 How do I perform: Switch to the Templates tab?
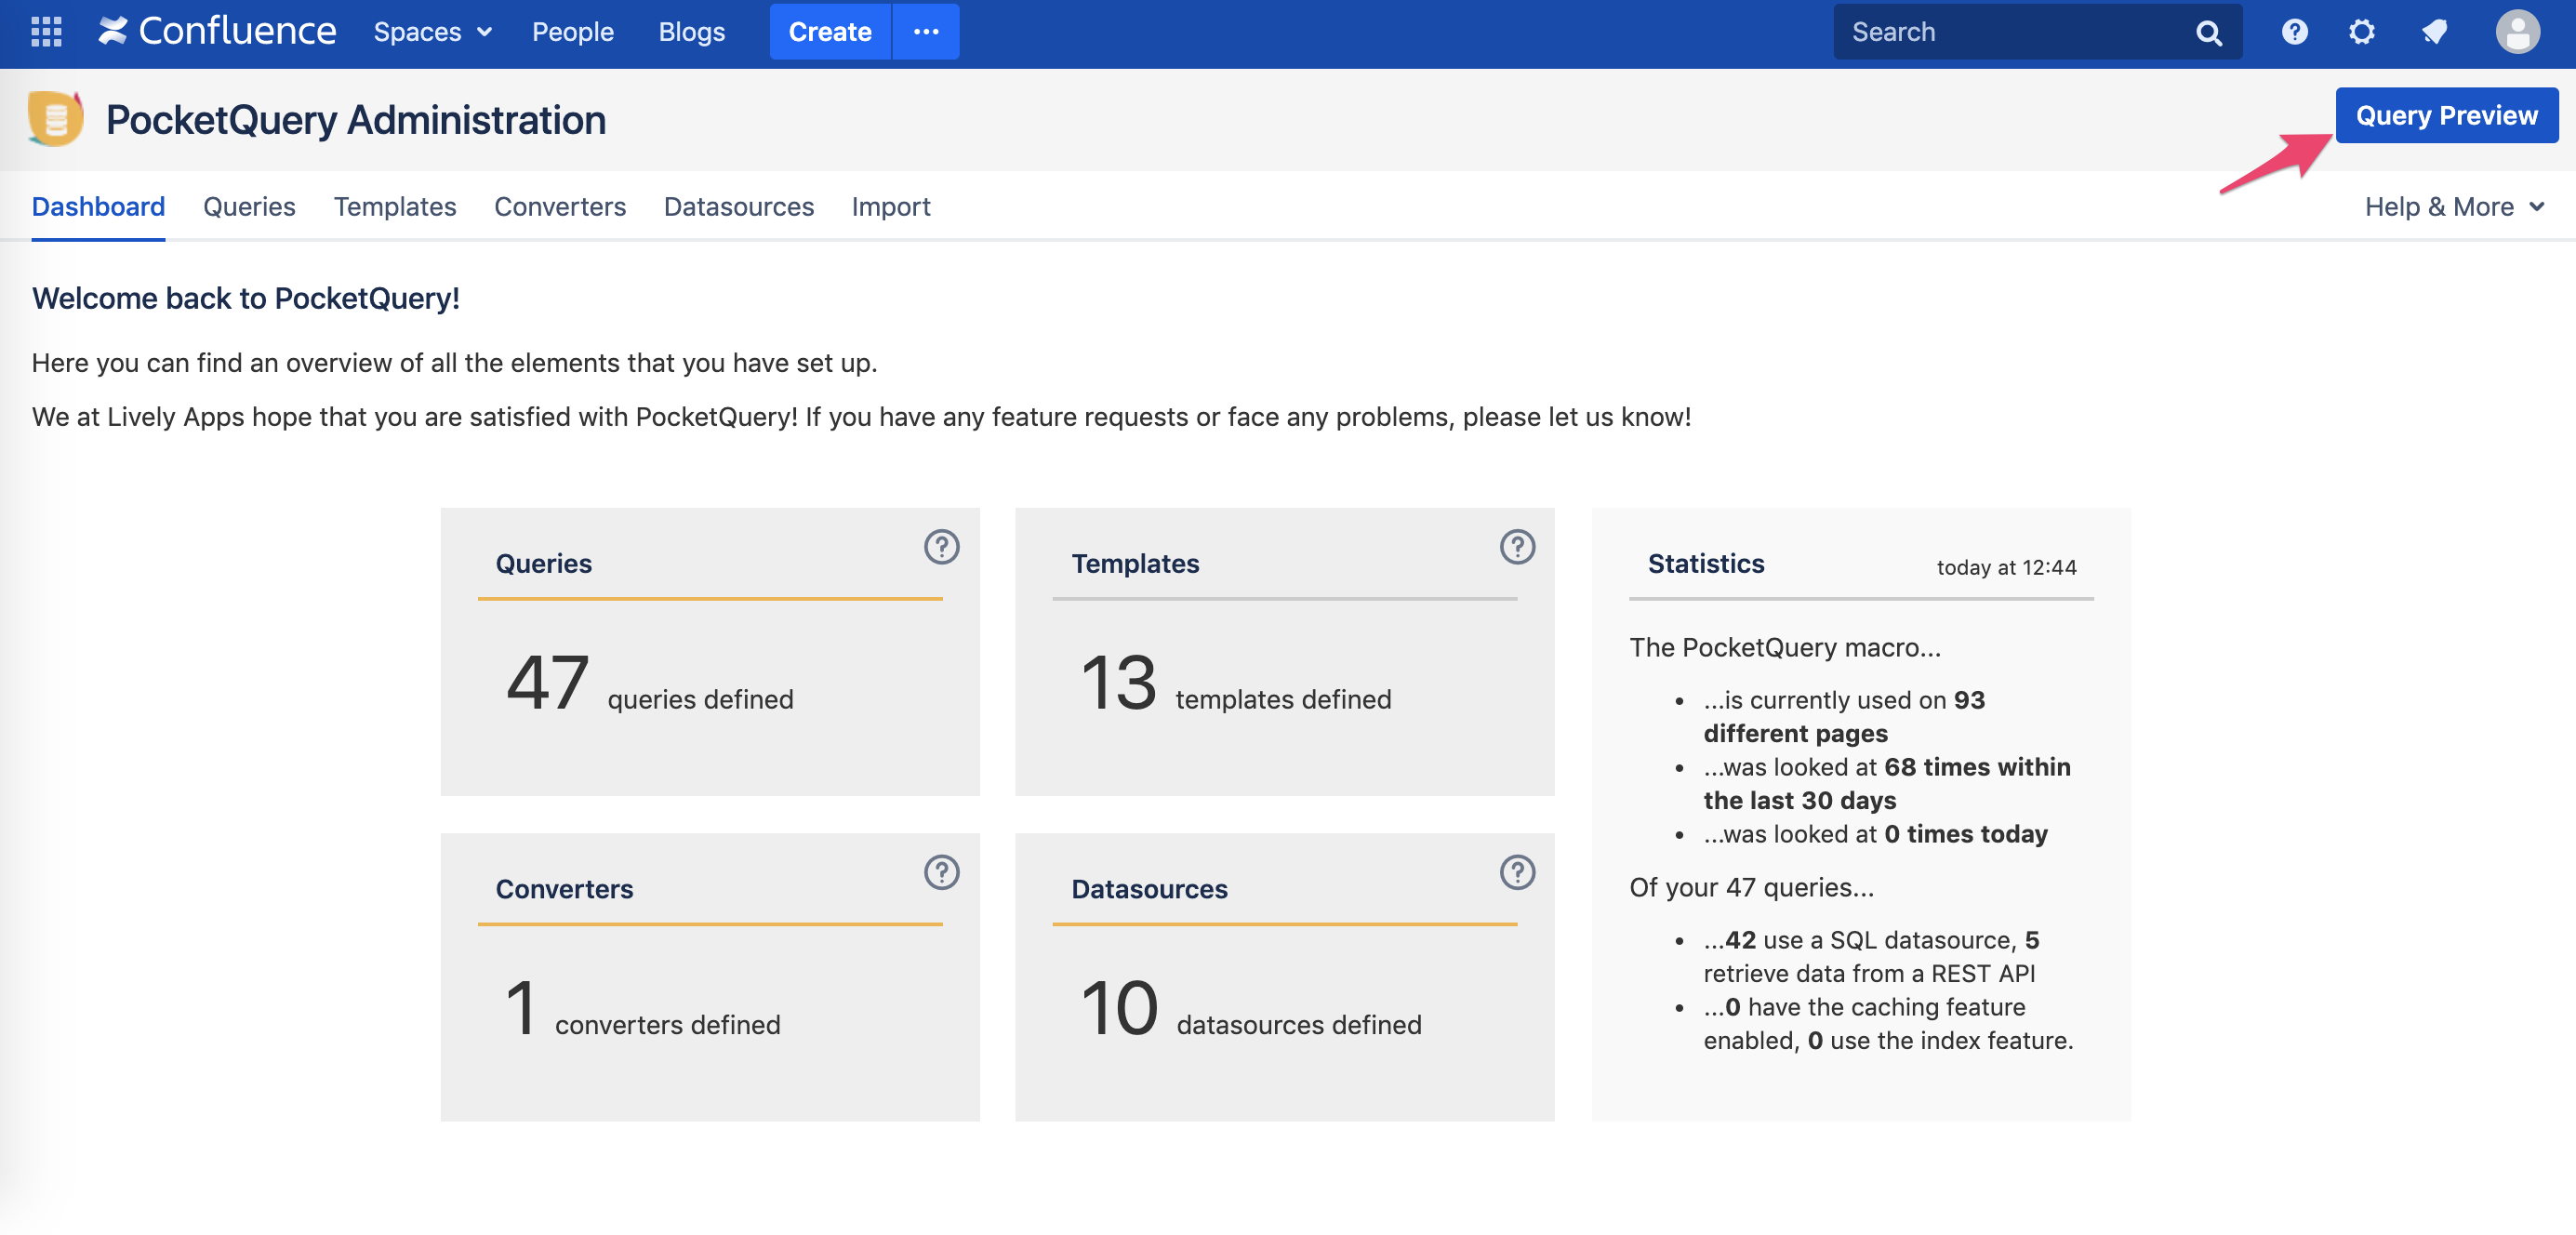coord(395,206)
